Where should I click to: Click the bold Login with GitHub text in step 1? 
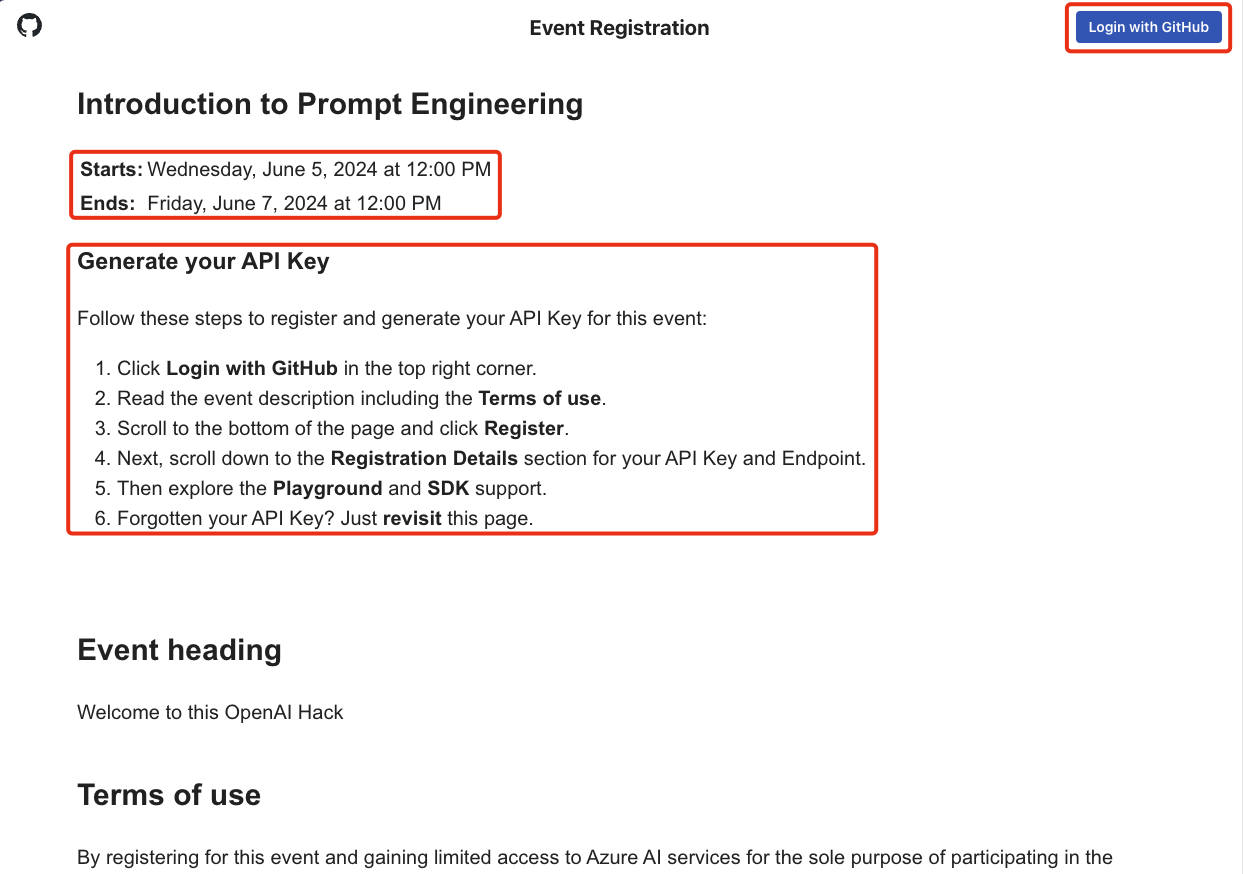coord(252,368)
